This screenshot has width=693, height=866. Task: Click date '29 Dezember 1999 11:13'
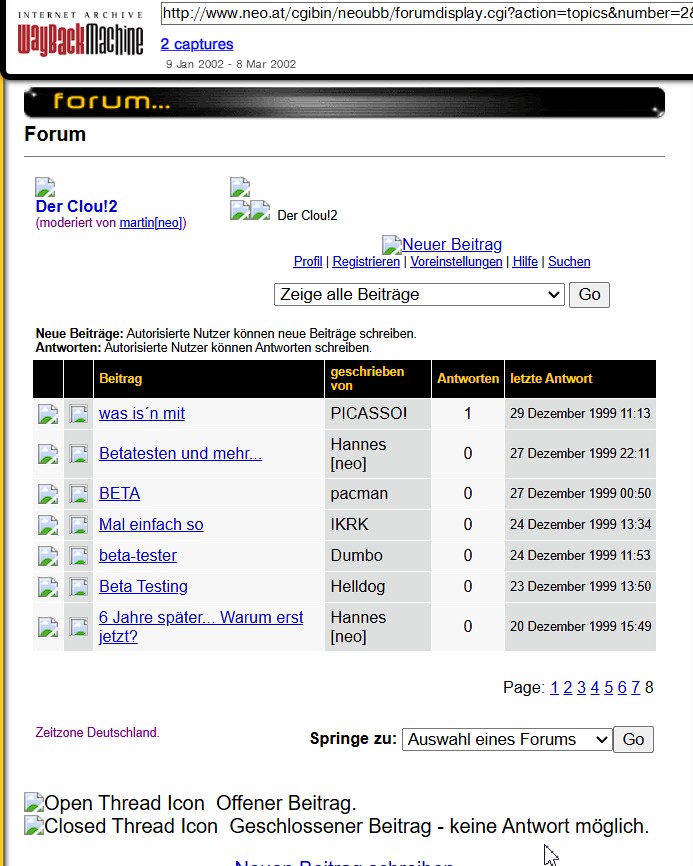tap(580, 414)
